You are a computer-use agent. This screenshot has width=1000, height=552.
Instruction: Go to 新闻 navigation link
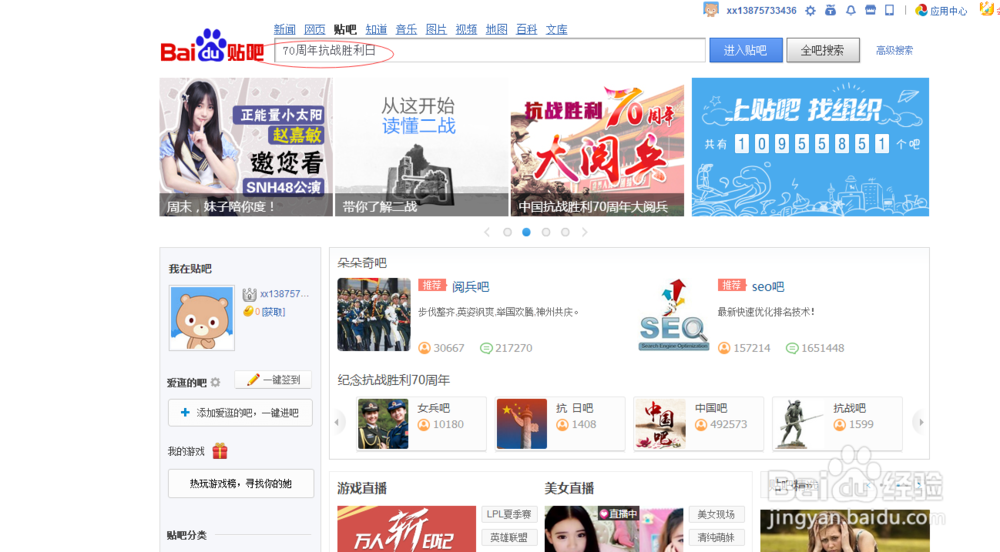[284, 29]
